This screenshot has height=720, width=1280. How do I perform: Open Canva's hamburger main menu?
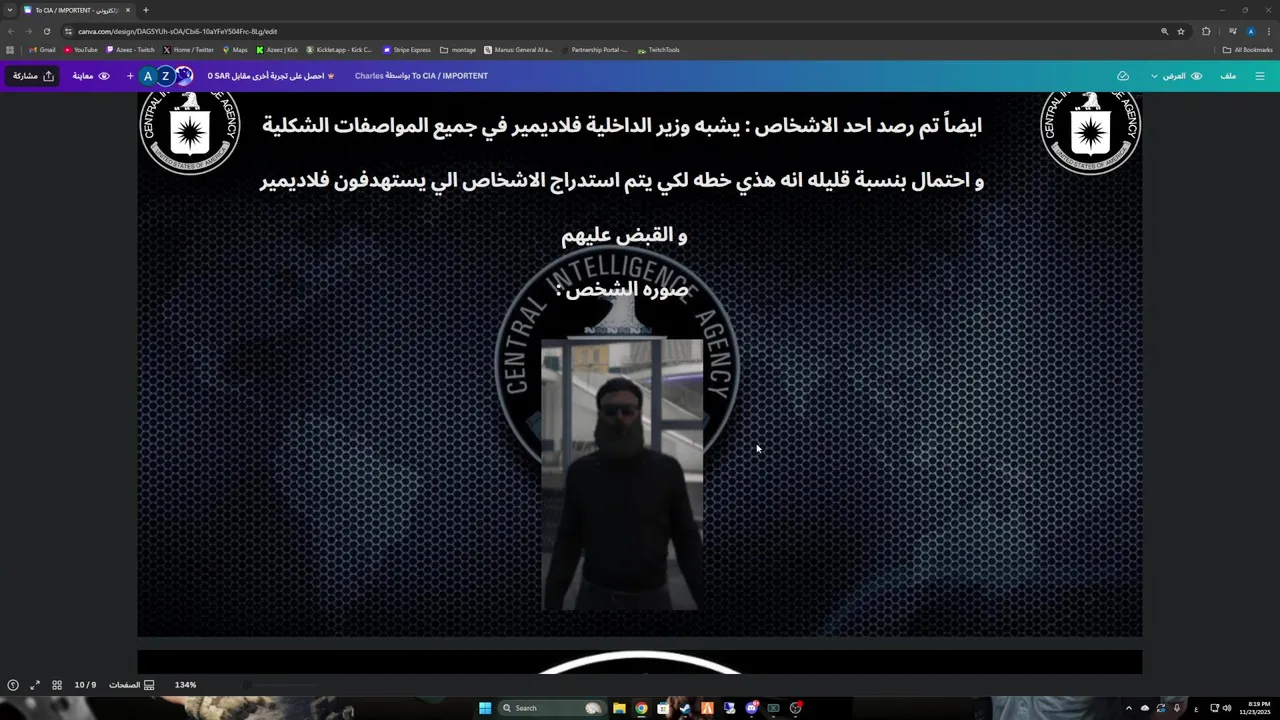point(1260,76)
